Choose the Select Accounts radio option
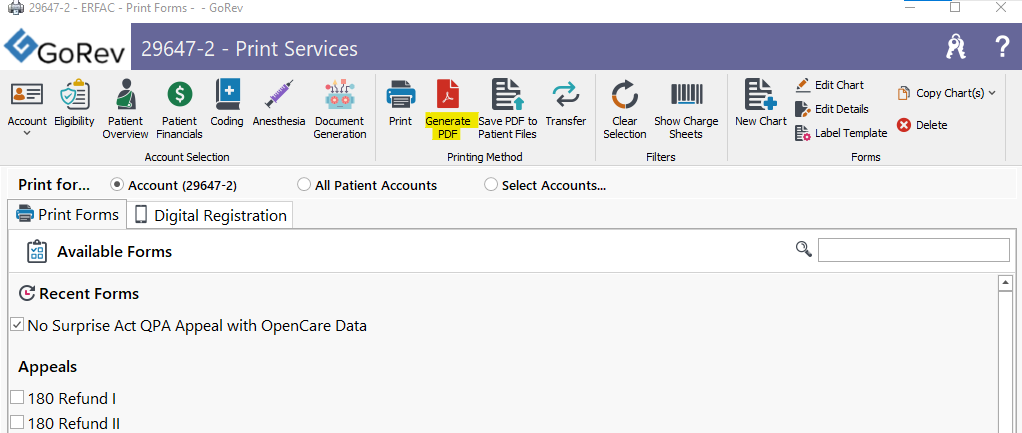The image size is (1022, 433). [491, 185]
